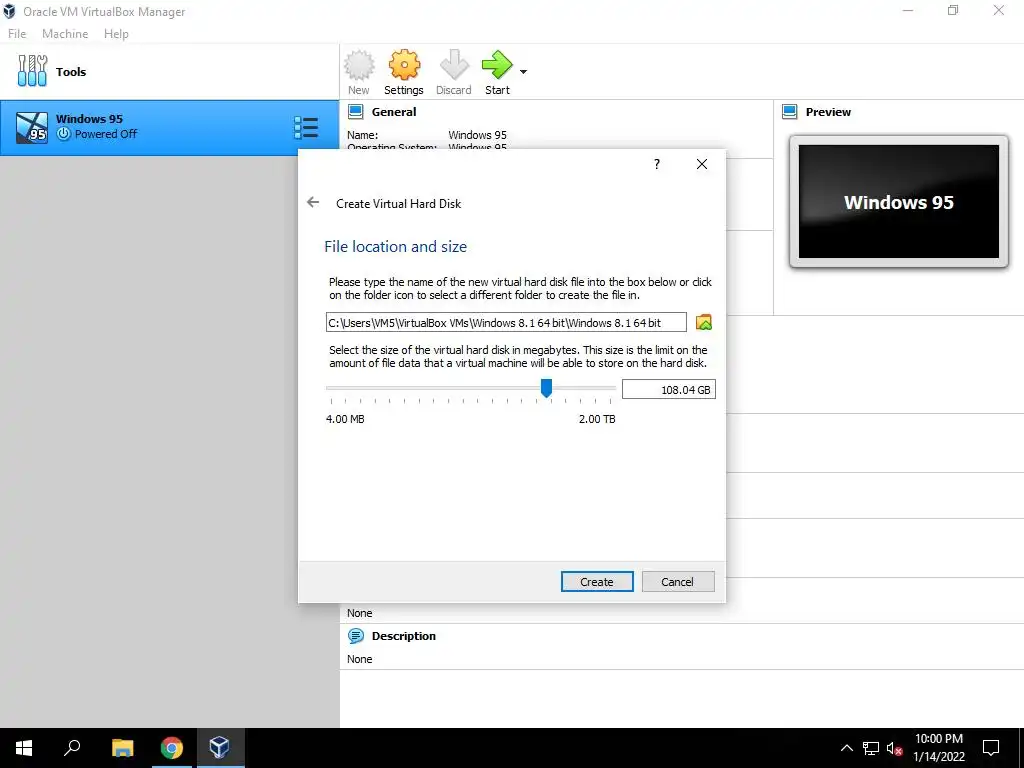Cancel the hard disk creation dialog
The height and width of the screenshot is (768, 1024).
[x=678, y=582]
